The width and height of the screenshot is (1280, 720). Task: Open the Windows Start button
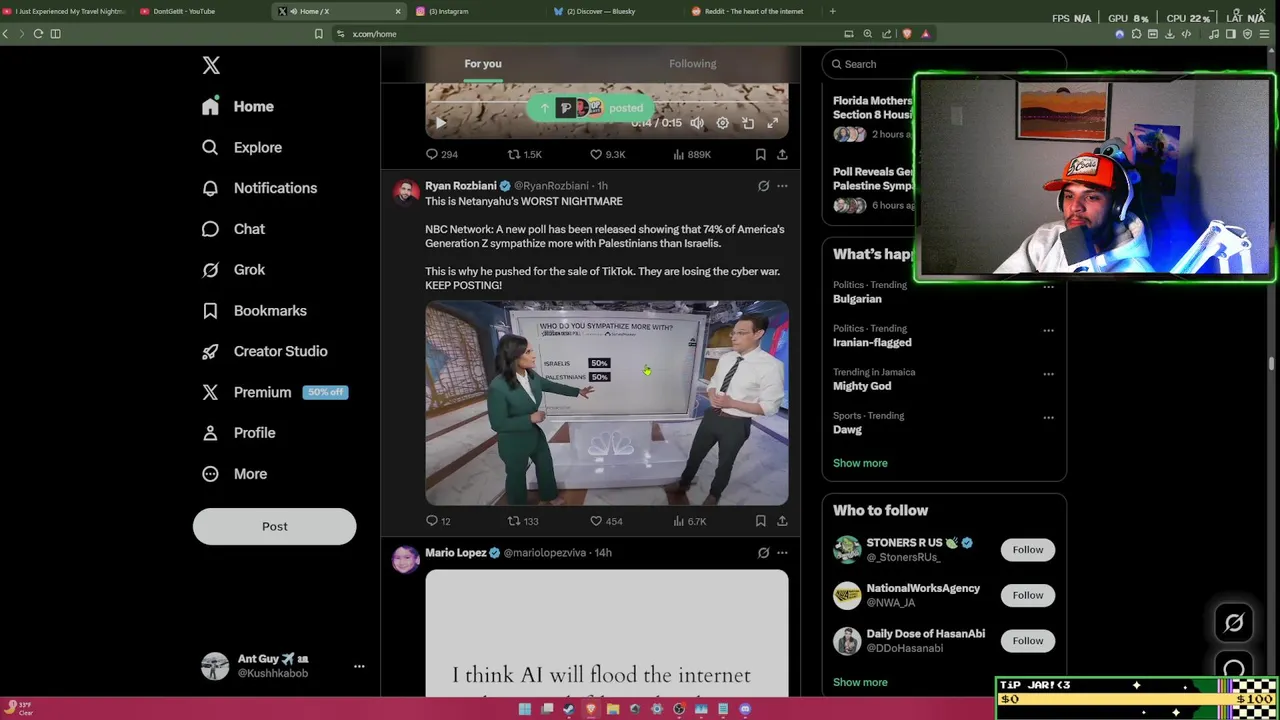click(x=525, y=709)
